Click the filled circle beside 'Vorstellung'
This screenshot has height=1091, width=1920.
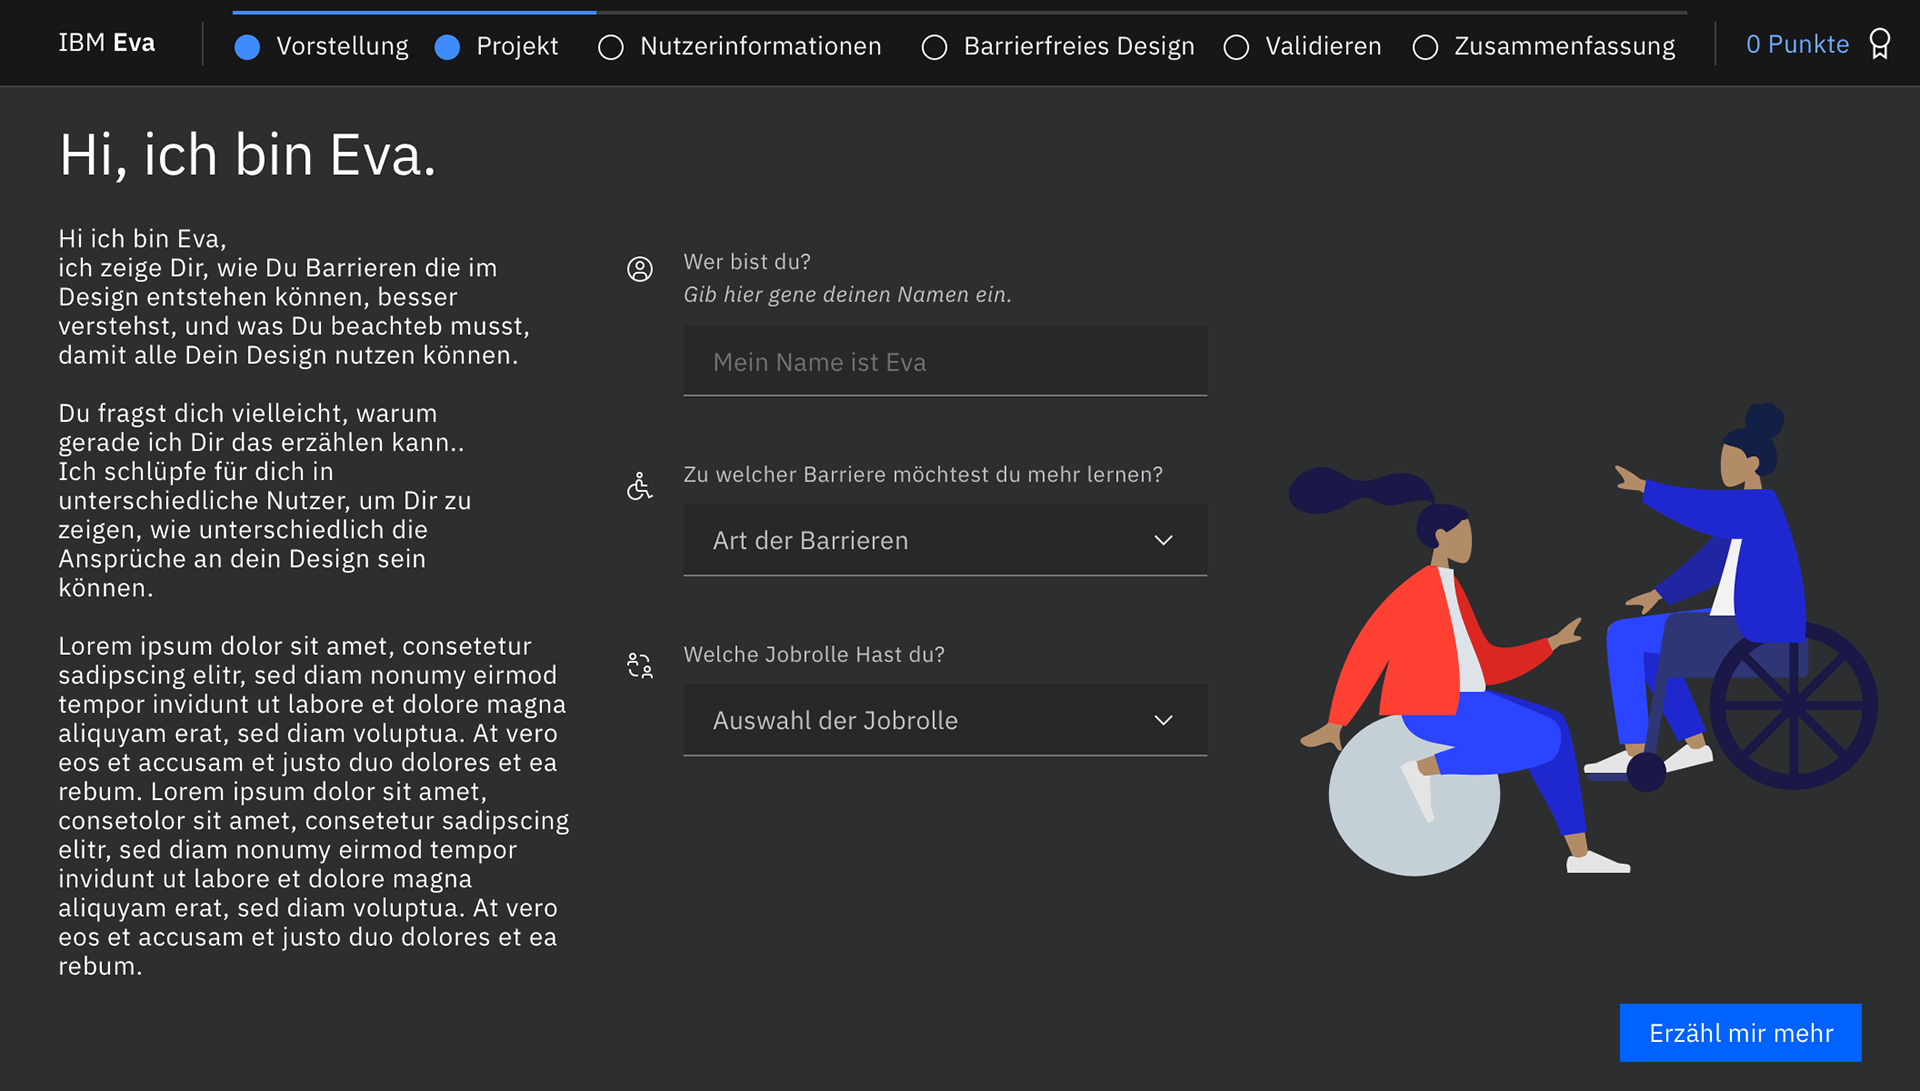247,46
